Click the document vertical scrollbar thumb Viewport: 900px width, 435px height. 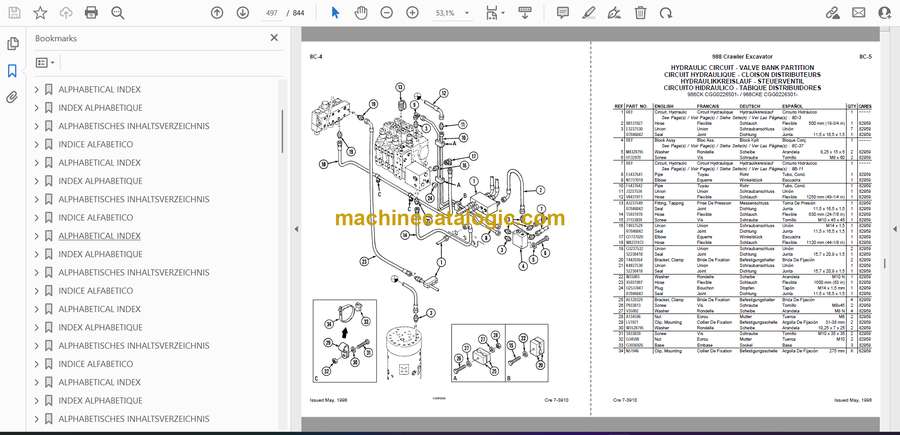pos(886,263)
